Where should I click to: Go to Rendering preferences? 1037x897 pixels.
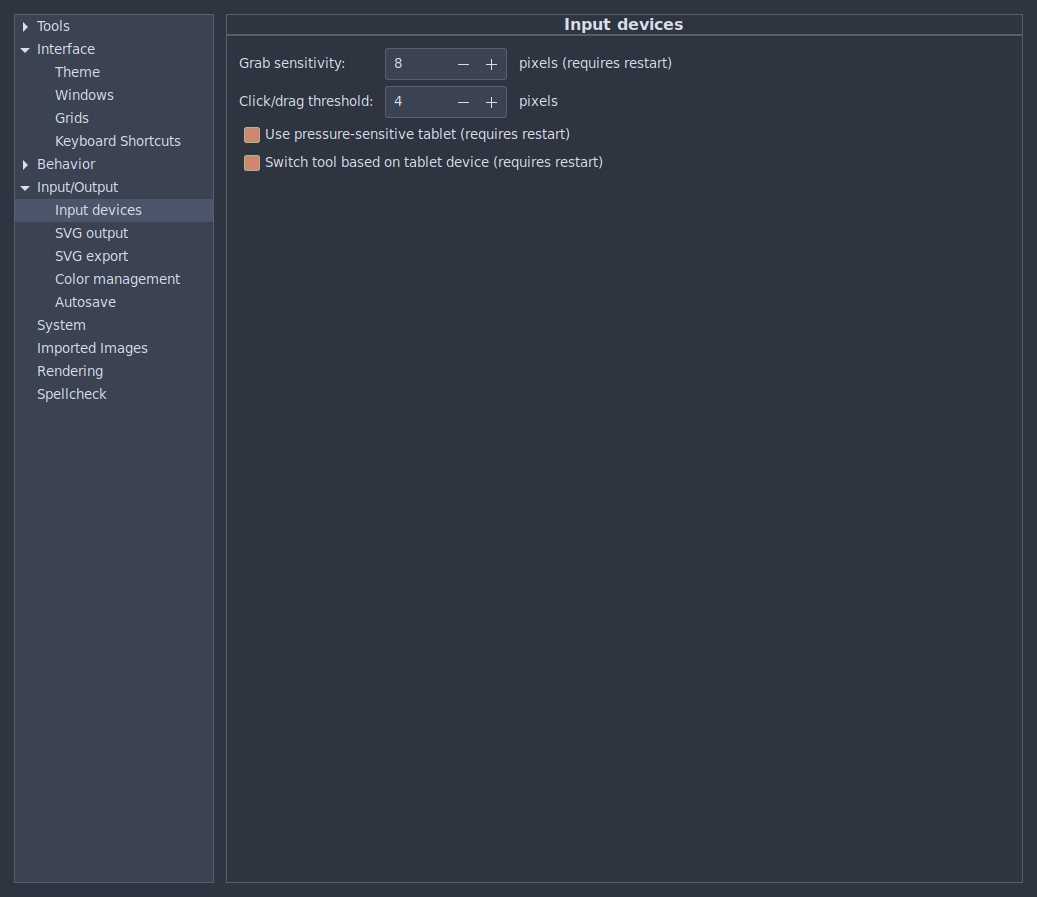tap(70, 371)
